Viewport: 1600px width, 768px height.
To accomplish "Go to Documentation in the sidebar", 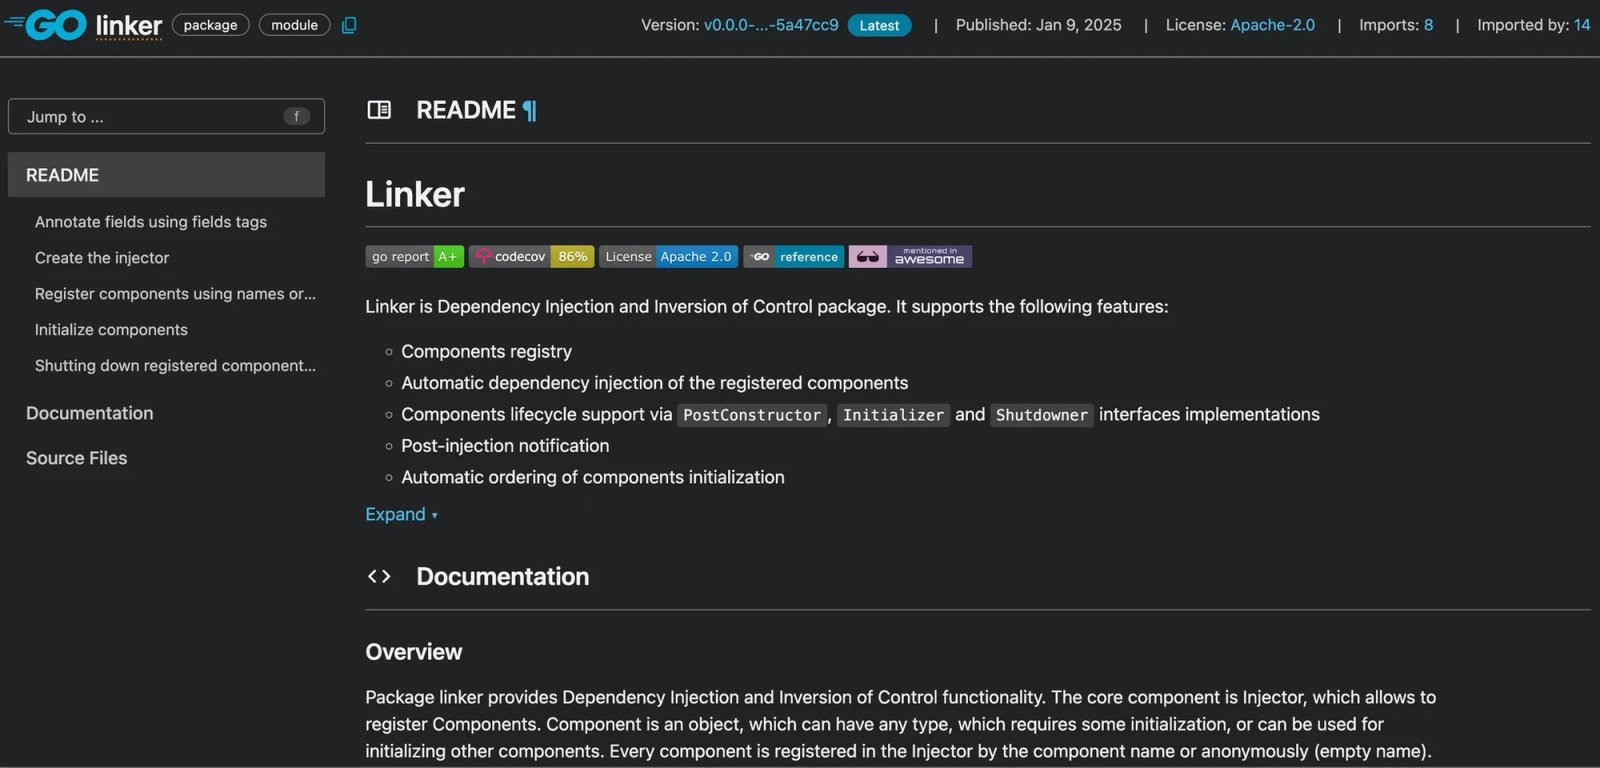I will click(x=90, y=413).
